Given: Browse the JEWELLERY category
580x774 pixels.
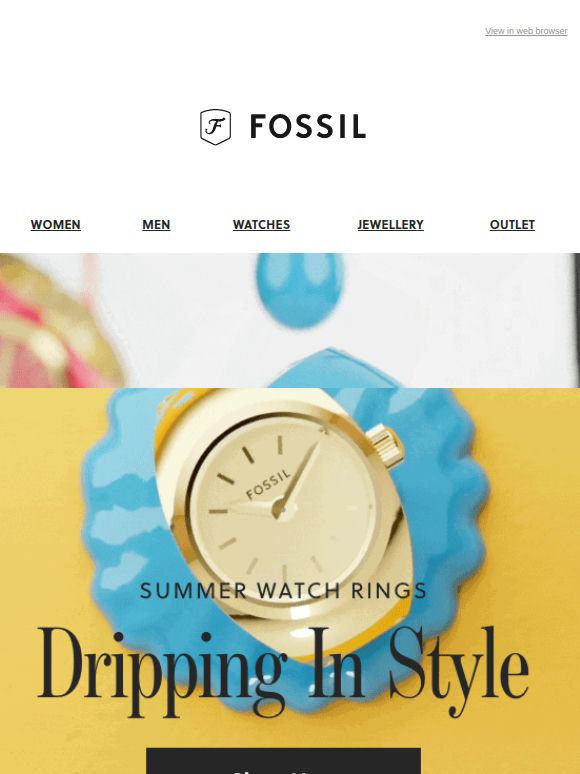Looking at the screenshot, I should coord(390,225).
